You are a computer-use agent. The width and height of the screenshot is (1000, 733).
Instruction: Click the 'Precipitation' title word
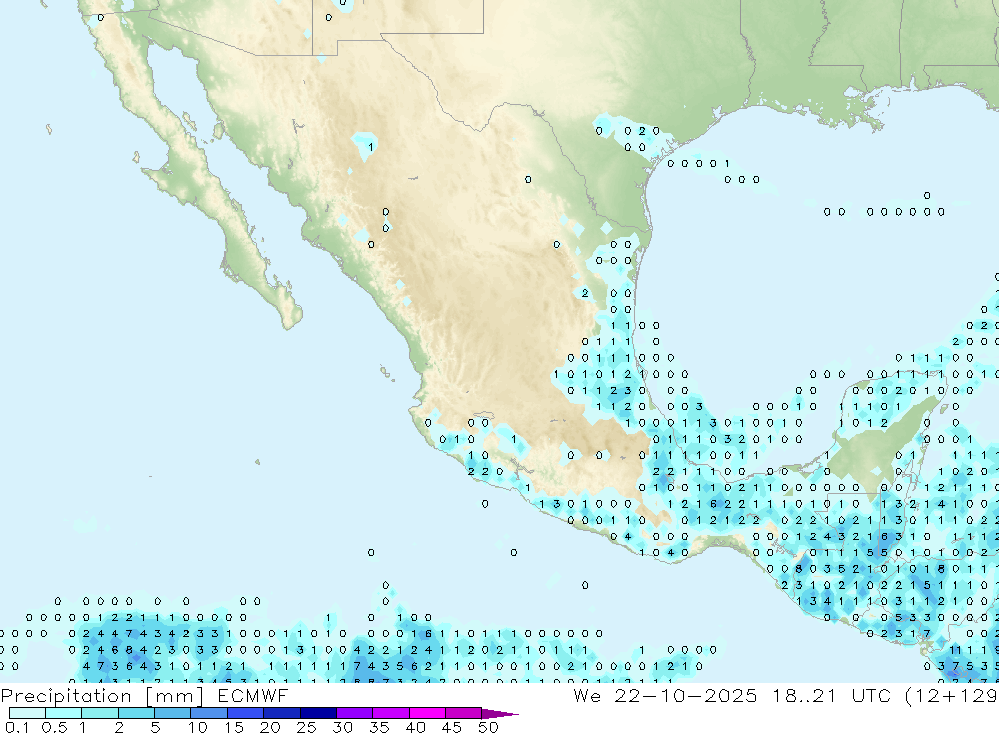point(66,696)
